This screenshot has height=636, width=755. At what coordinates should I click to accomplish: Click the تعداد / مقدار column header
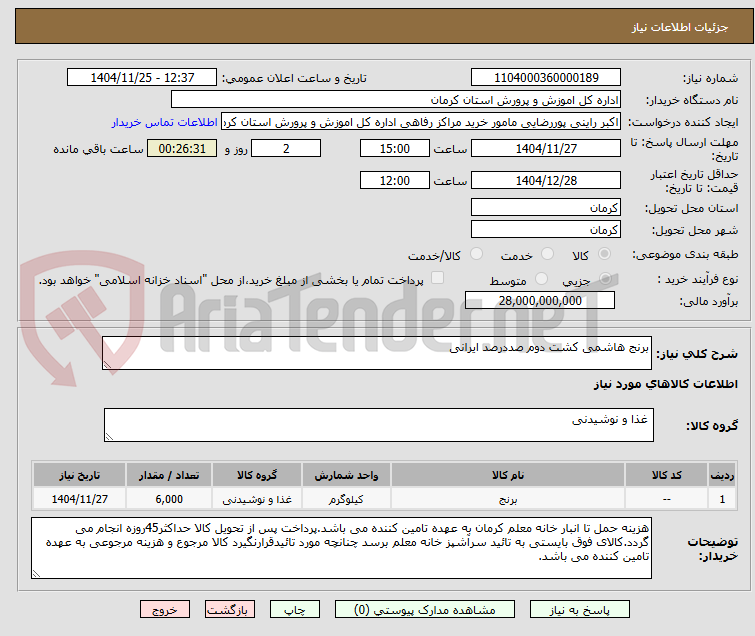click(169, 475)
